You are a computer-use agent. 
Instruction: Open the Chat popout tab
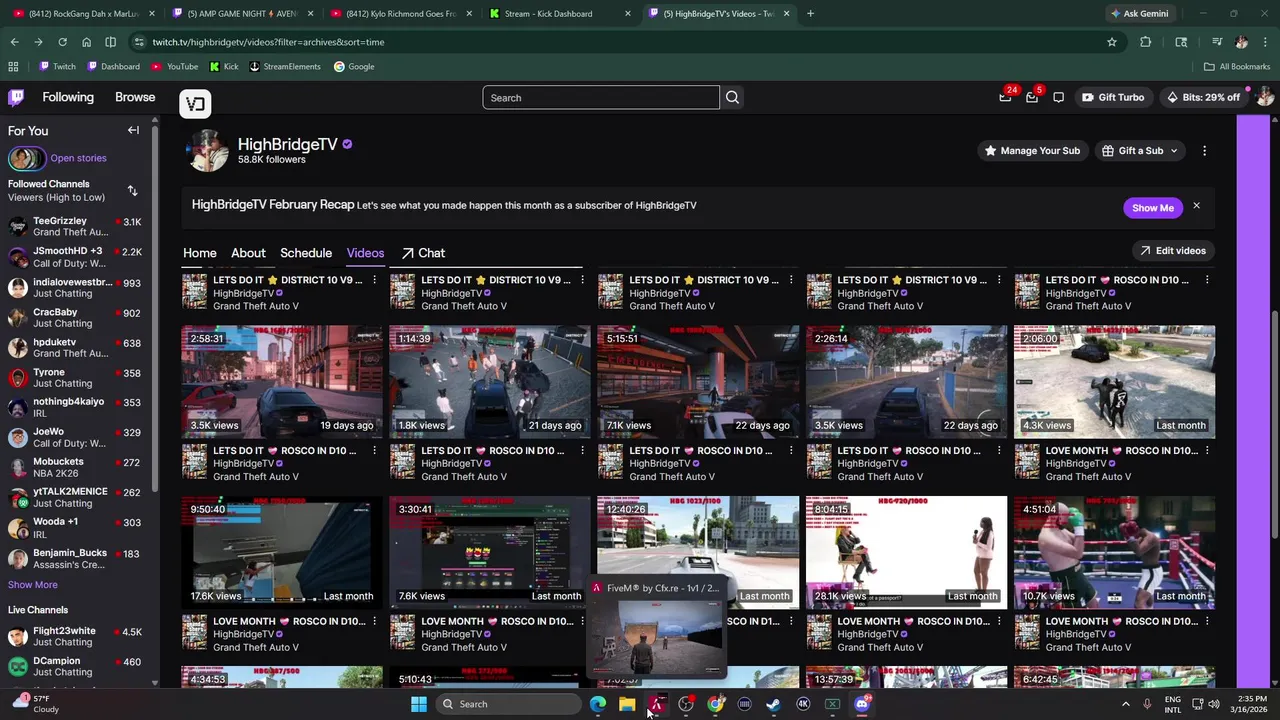[423, 253]
